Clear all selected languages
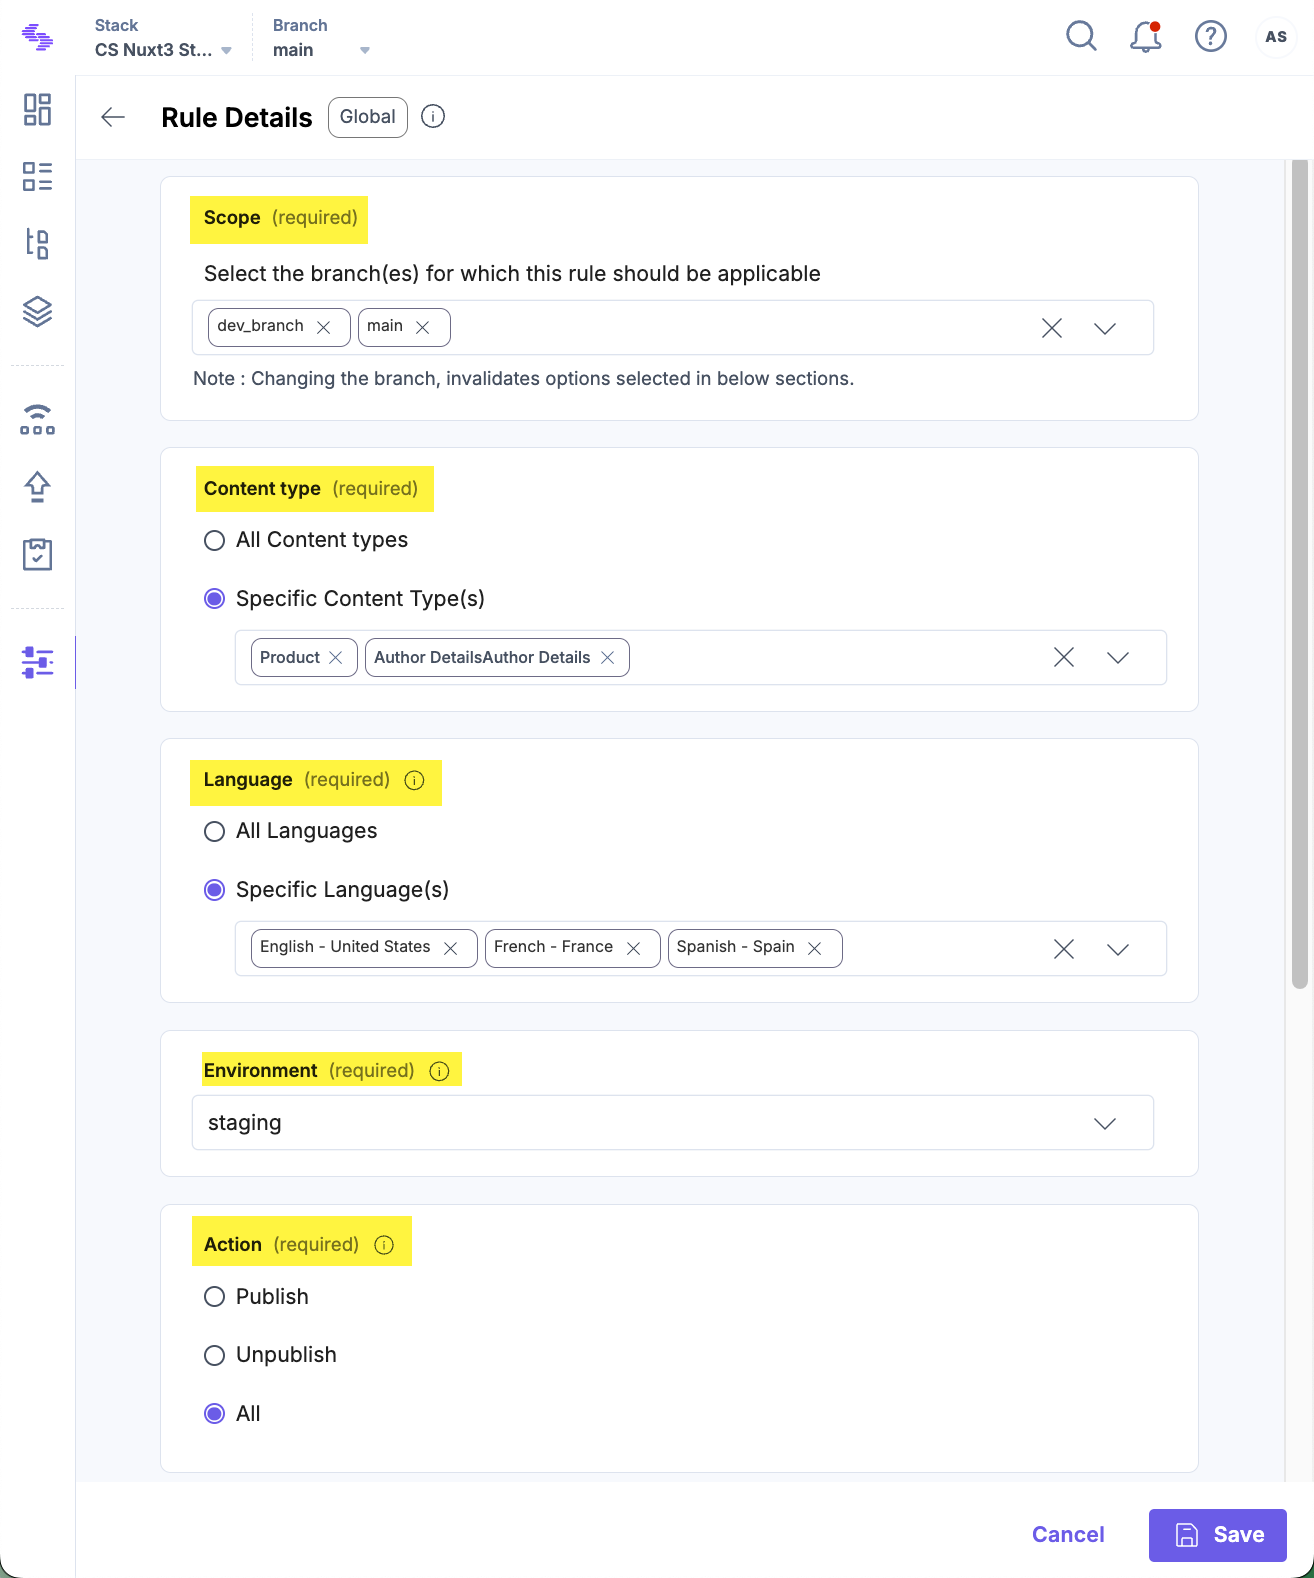This screenshot has height=1578, width=1314. click(x=1064, y=949)
